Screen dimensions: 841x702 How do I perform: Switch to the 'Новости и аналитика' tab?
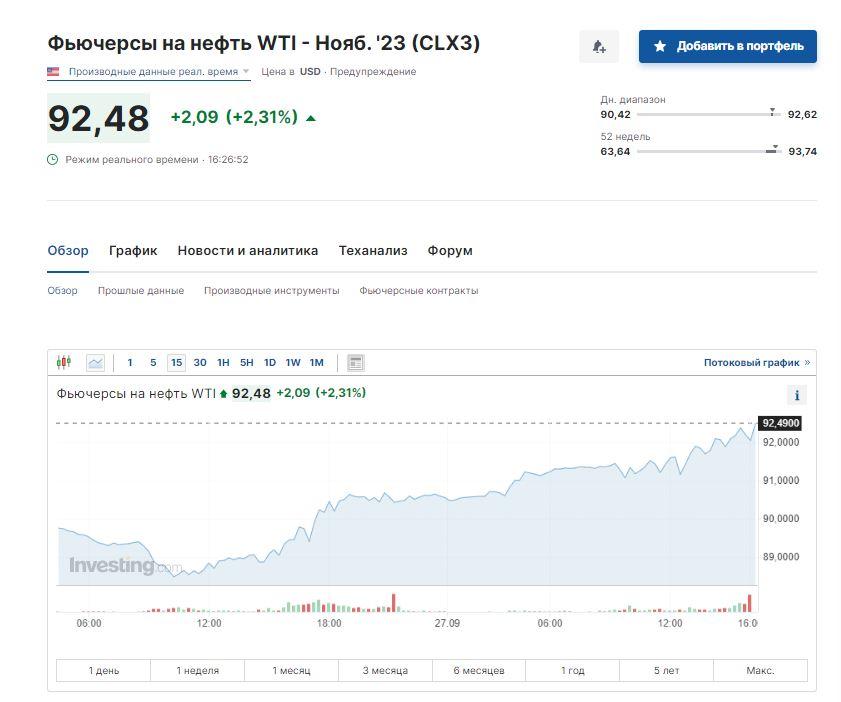pyautogui.click(x=248, y=251)
